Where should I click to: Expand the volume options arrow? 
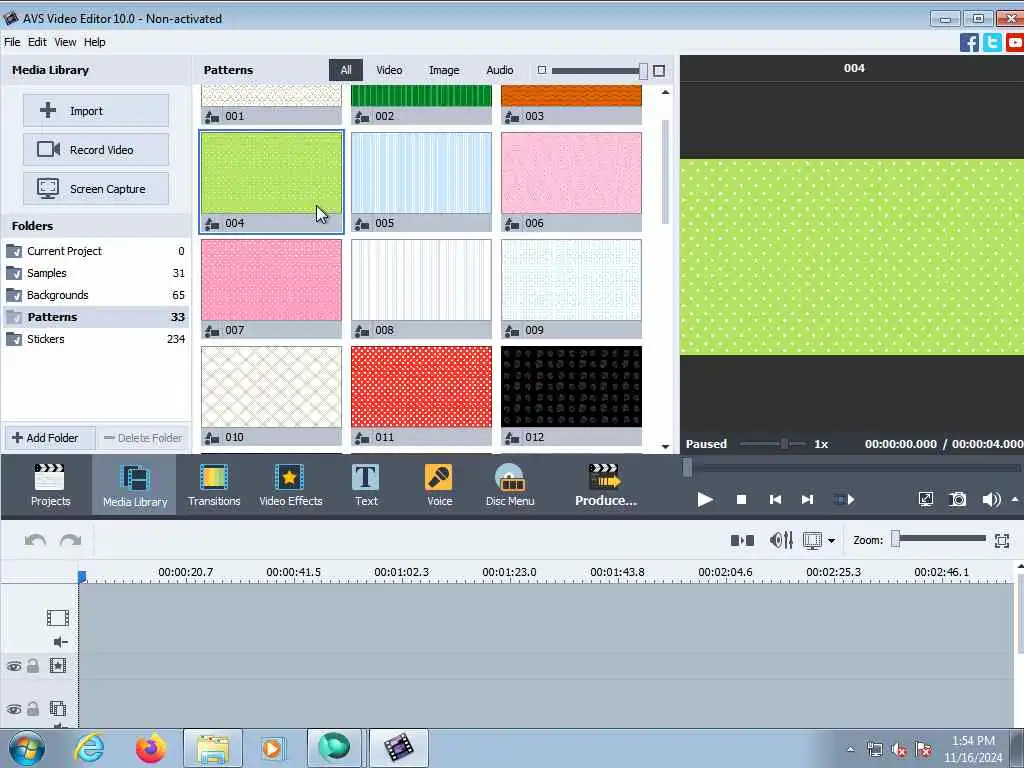(1015, 500)
